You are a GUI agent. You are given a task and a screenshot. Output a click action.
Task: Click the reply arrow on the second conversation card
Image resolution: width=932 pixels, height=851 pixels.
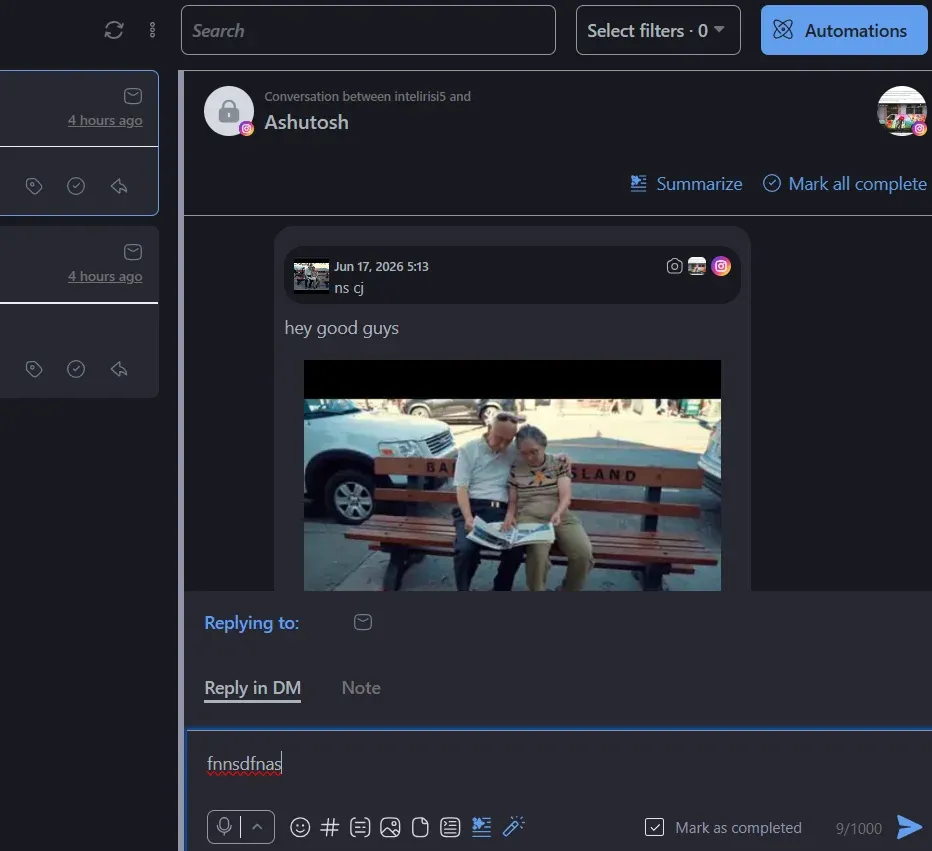pos(119,369)
